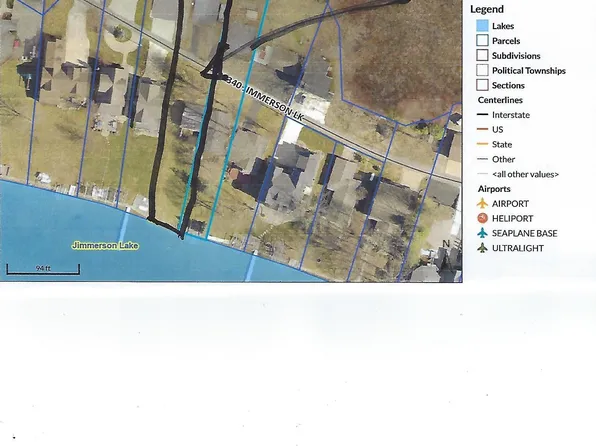
Task: Click the gray Other centerline symbol
Action: pyautogui.click(x=482, y=159)
